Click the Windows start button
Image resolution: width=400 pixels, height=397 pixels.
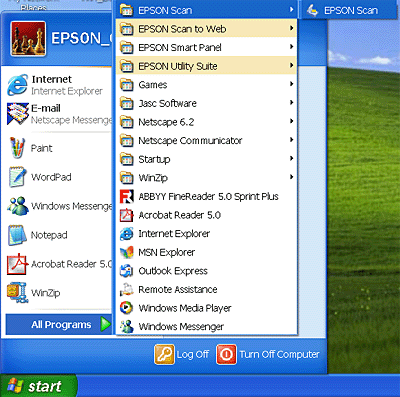38,386
